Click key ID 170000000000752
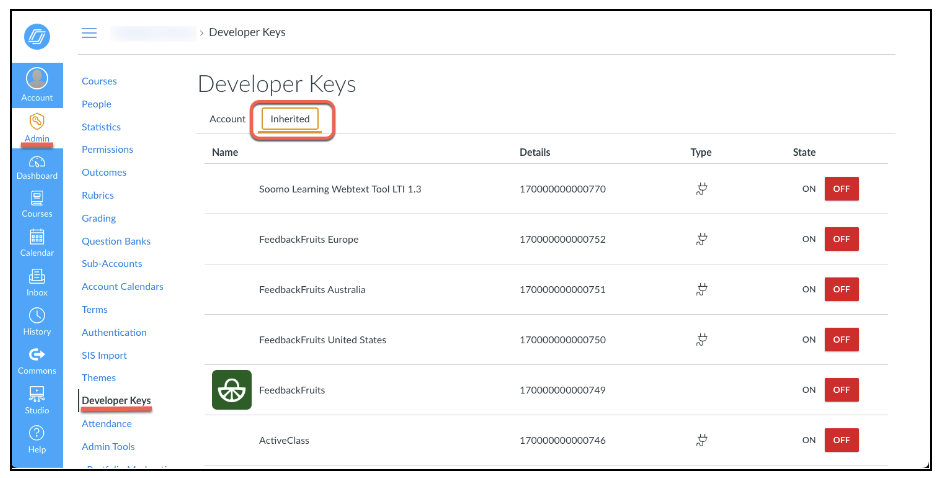Viewport: 938px width, 478px height. (x=562, y=239)
